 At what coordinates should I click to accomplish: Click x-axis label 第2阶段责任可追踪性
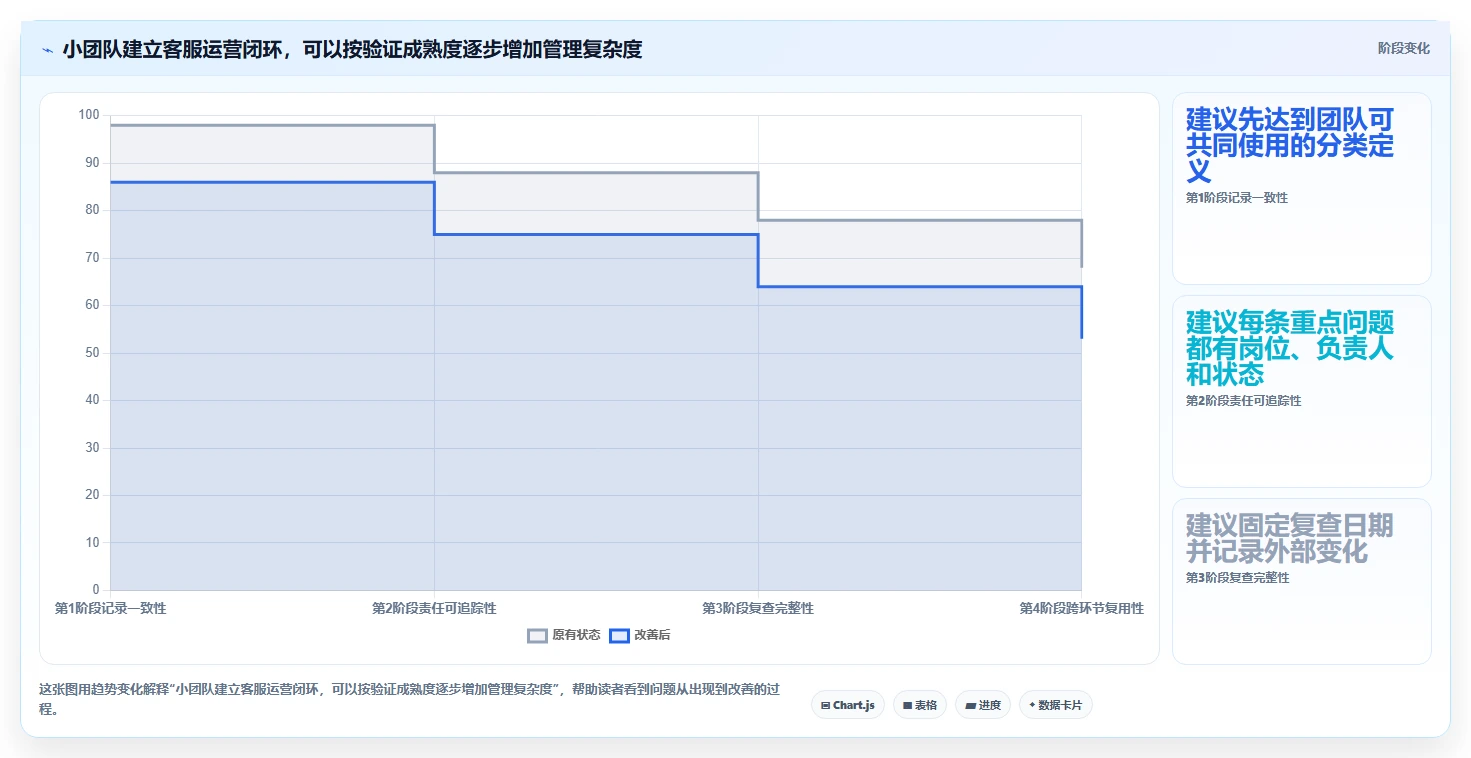coord(434,608)
